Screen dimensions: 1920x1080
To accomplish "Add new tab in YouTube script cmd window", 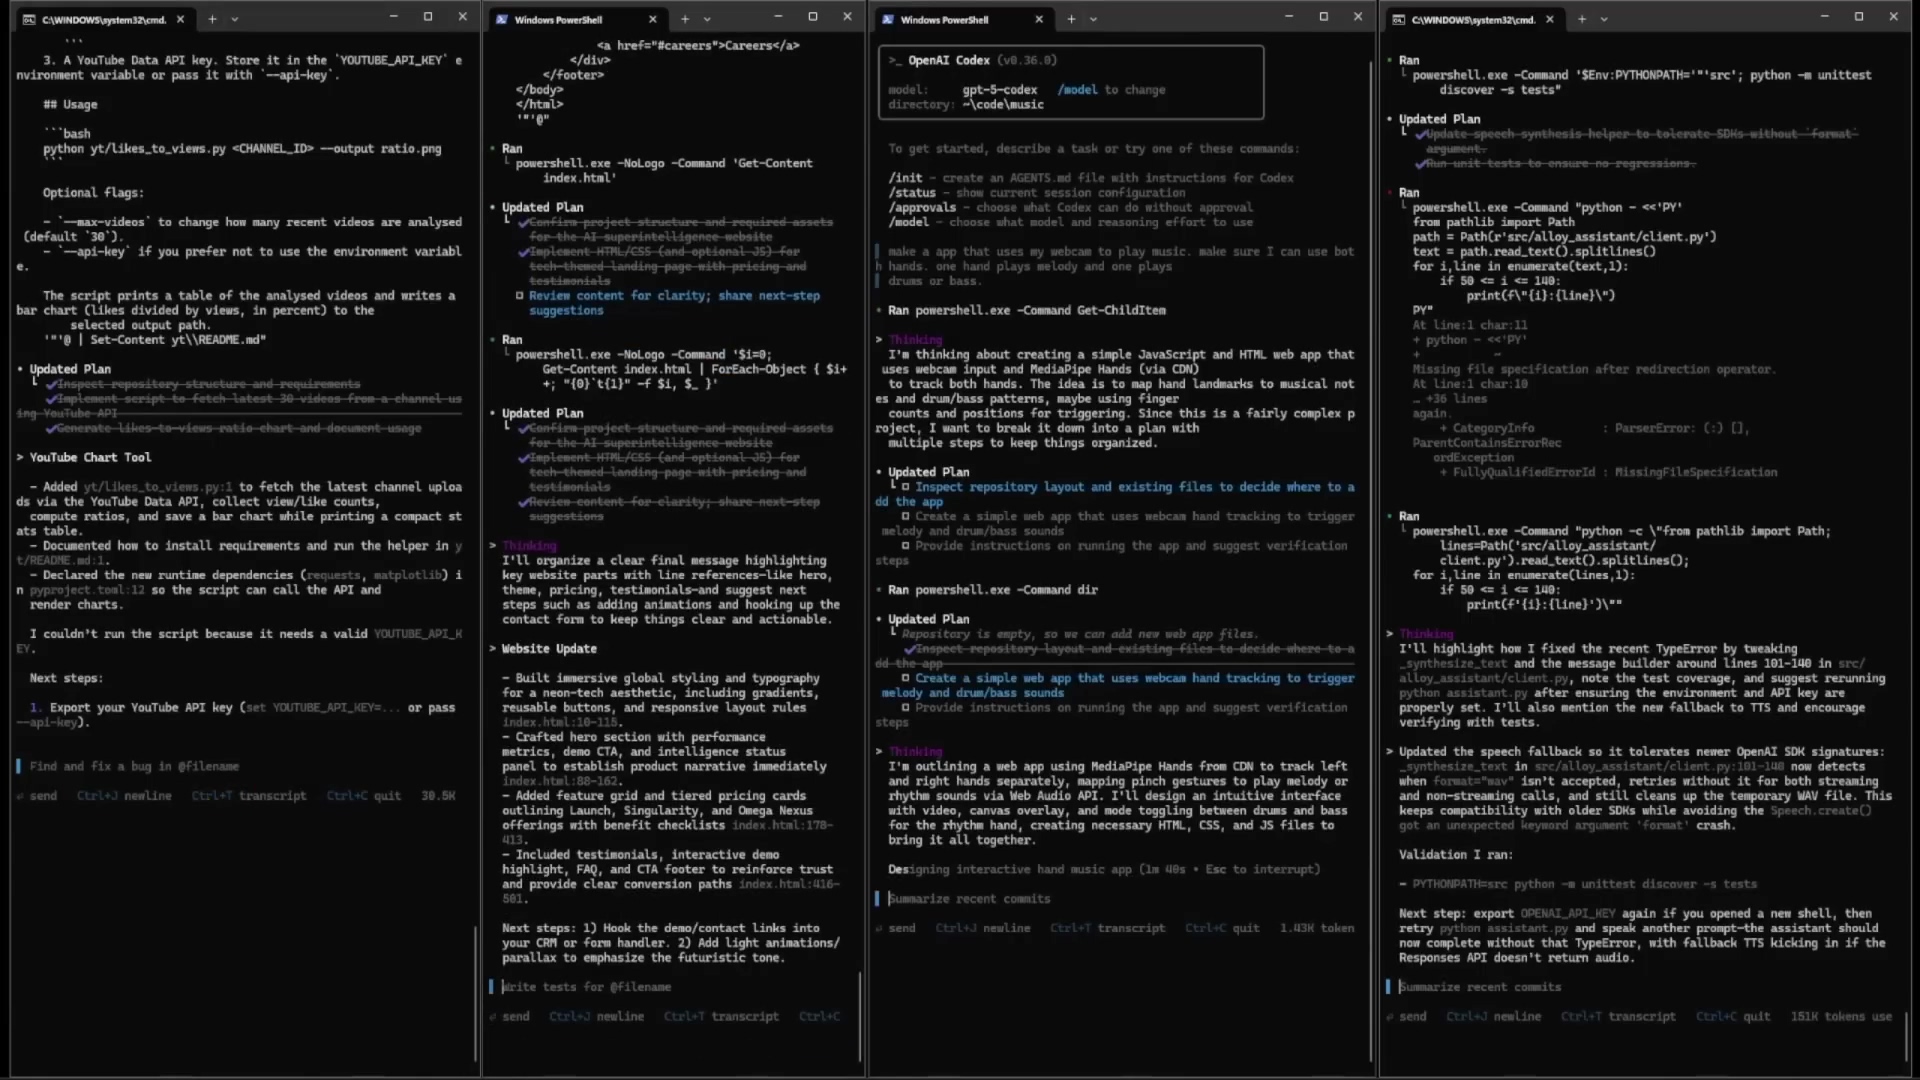I will click(x=212, y=19).
